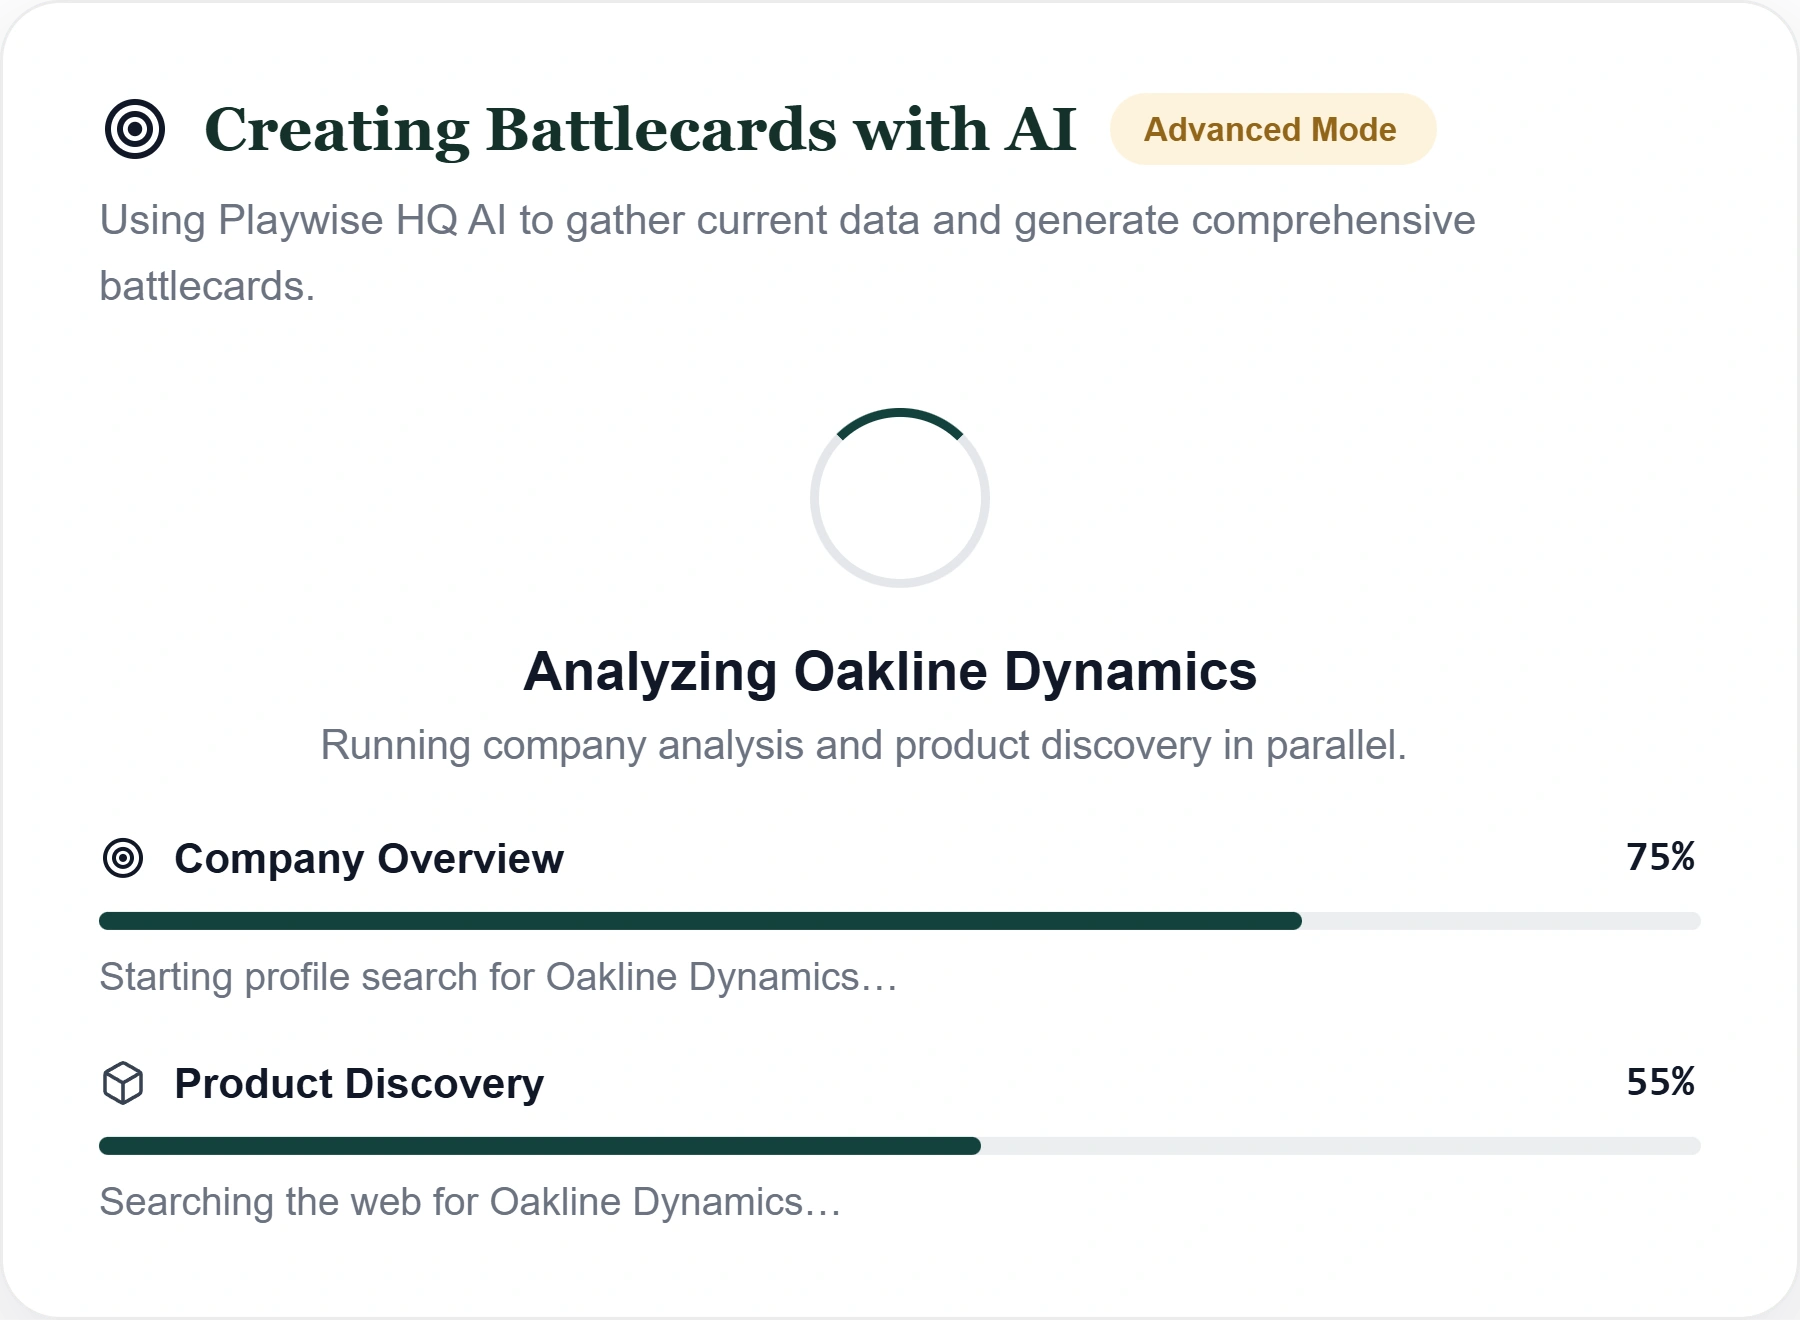Click the Product Discovery label
The height and width of the screenshot is (1321, 1800).
point(359,1084)
